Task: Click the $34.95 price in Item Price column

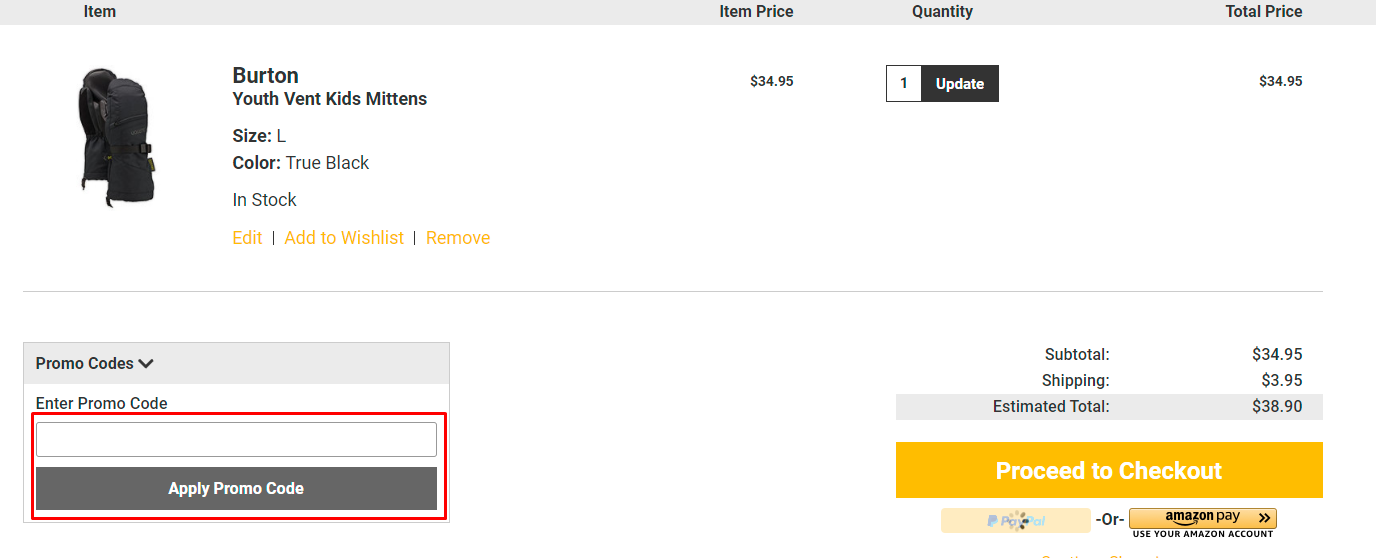Action: point(772,81)
